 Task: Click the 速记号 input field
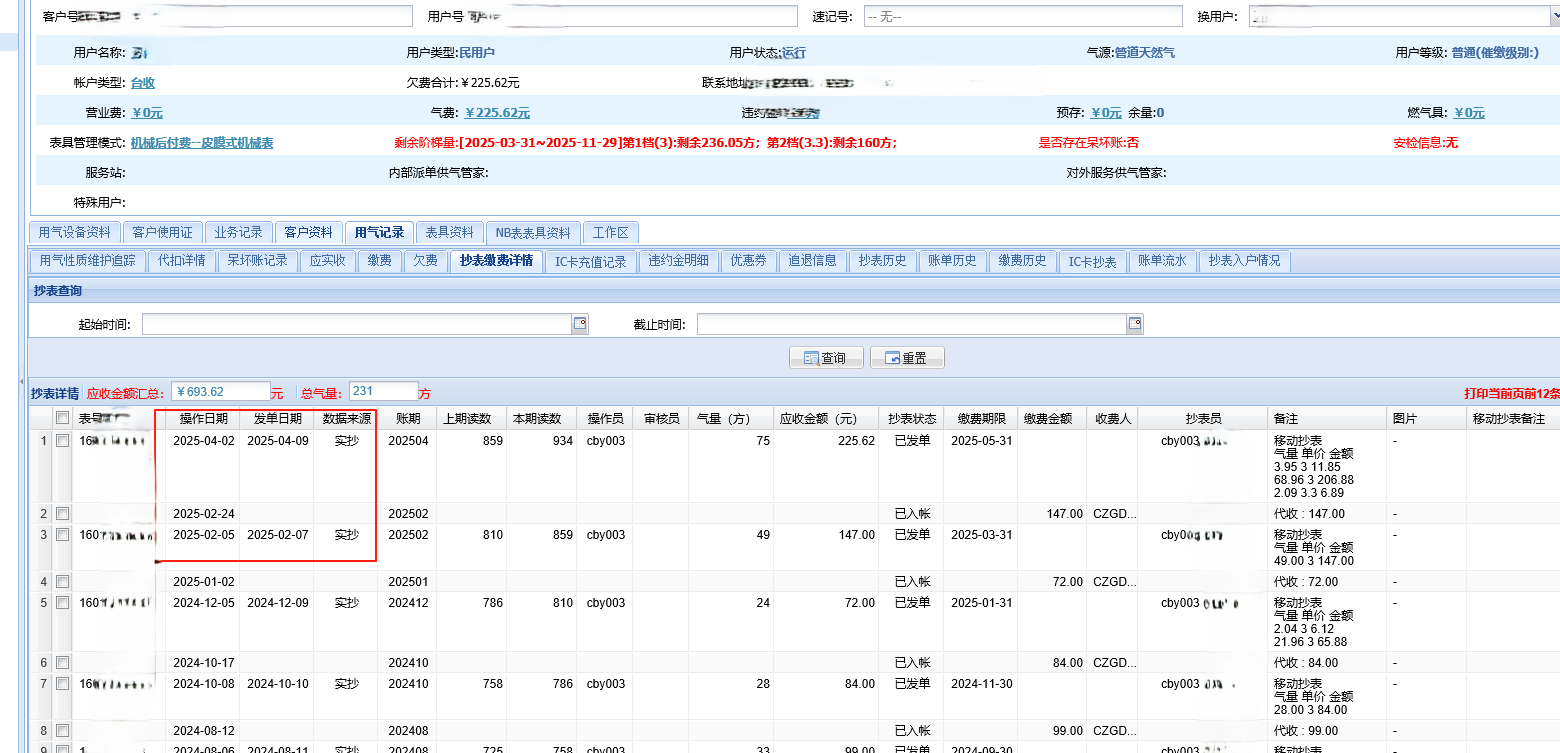1022,17
